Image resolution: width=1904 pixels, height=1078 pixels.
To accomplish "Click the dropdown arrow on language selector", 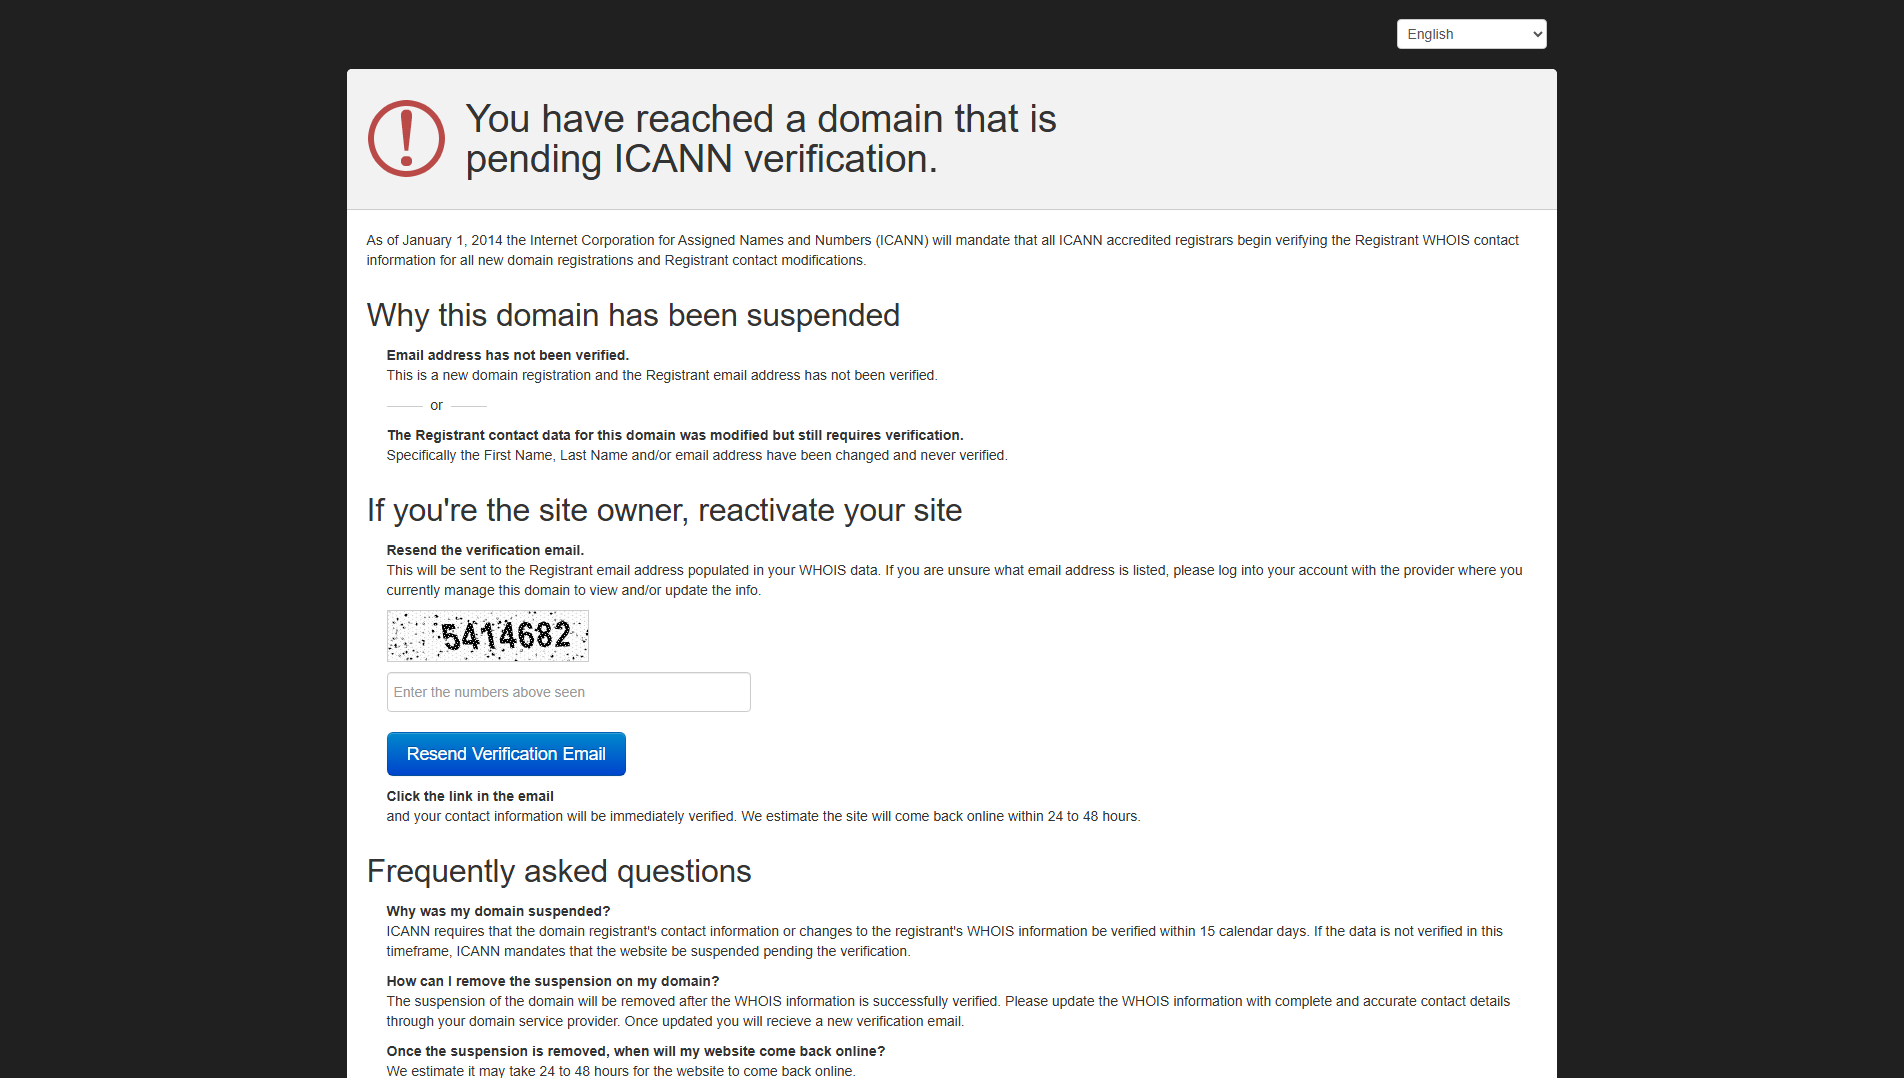I will point(1537,34).
